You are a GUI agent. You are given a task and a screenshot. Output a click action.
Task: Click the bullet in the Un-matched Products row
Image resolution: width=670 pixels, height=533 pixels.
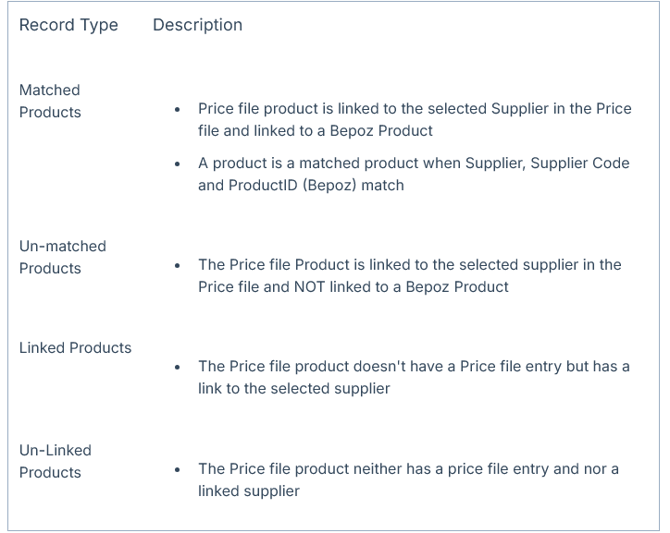click(x=178, y=266)
